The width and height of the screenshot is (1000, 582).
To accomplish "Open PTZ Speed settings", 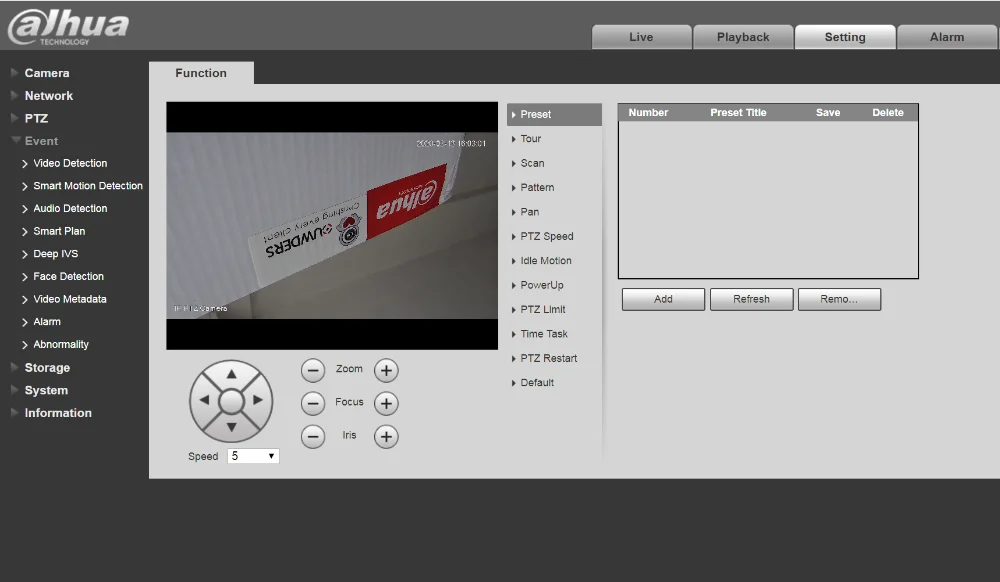I will (547, 236).
